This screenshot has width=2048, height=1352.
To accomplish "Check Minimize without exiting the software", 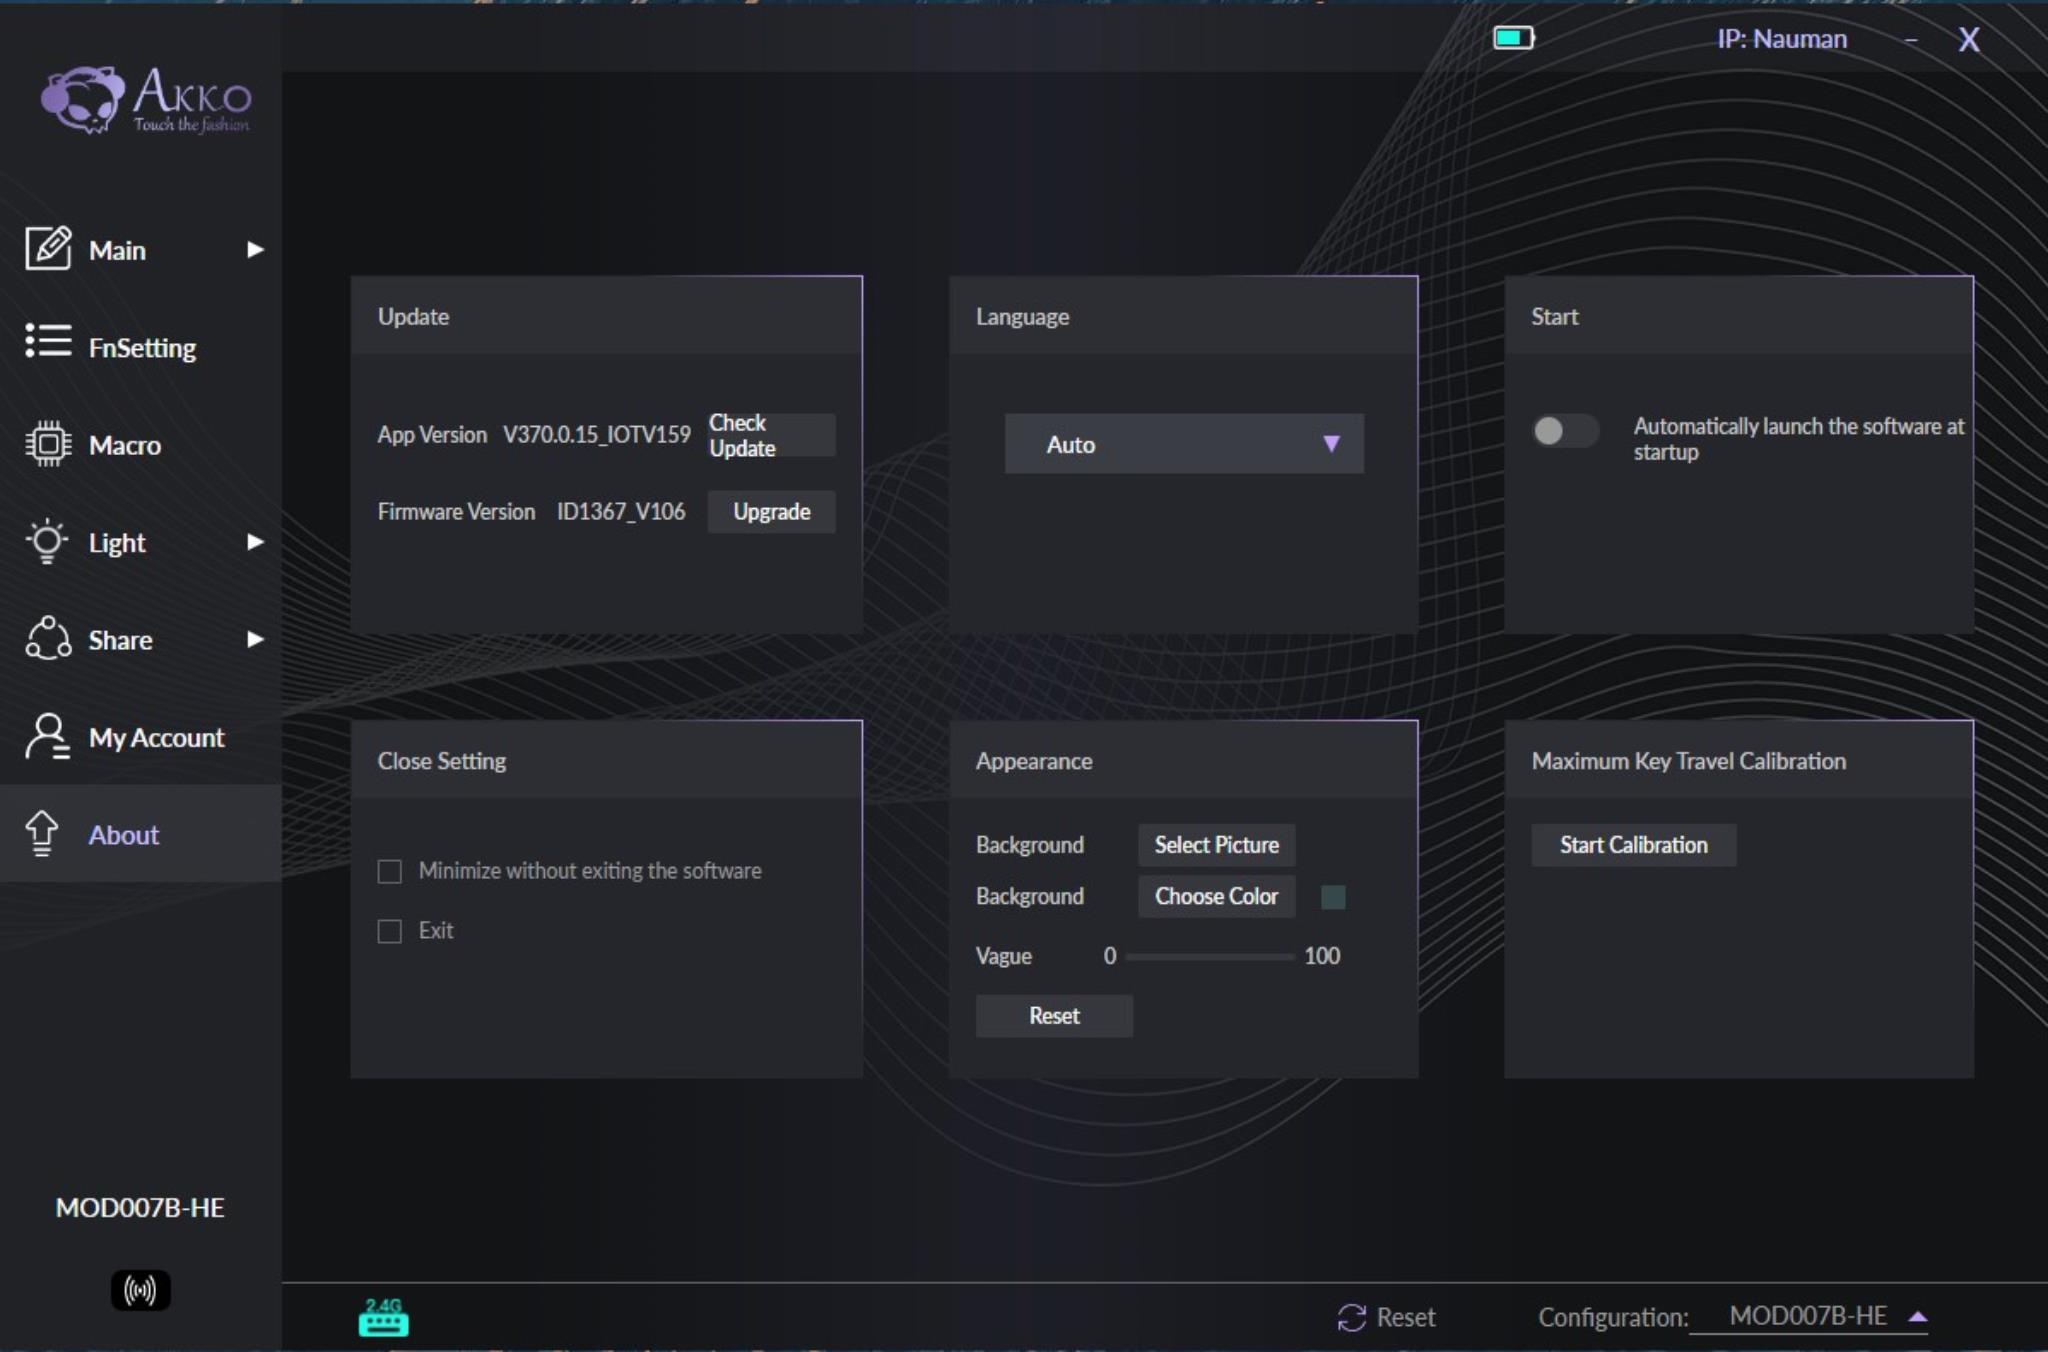I will pyautogui.click(x=390, y=871).
